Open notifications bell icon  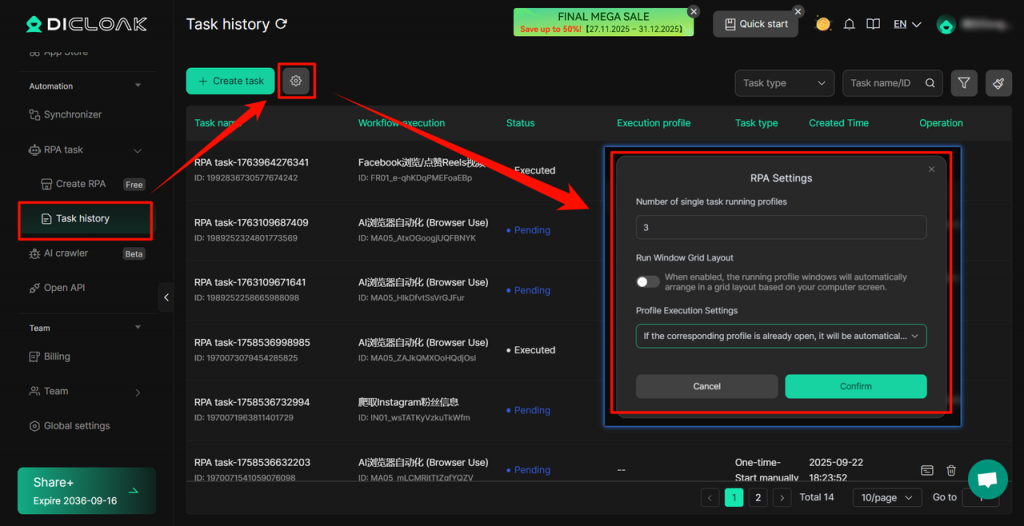849,24
